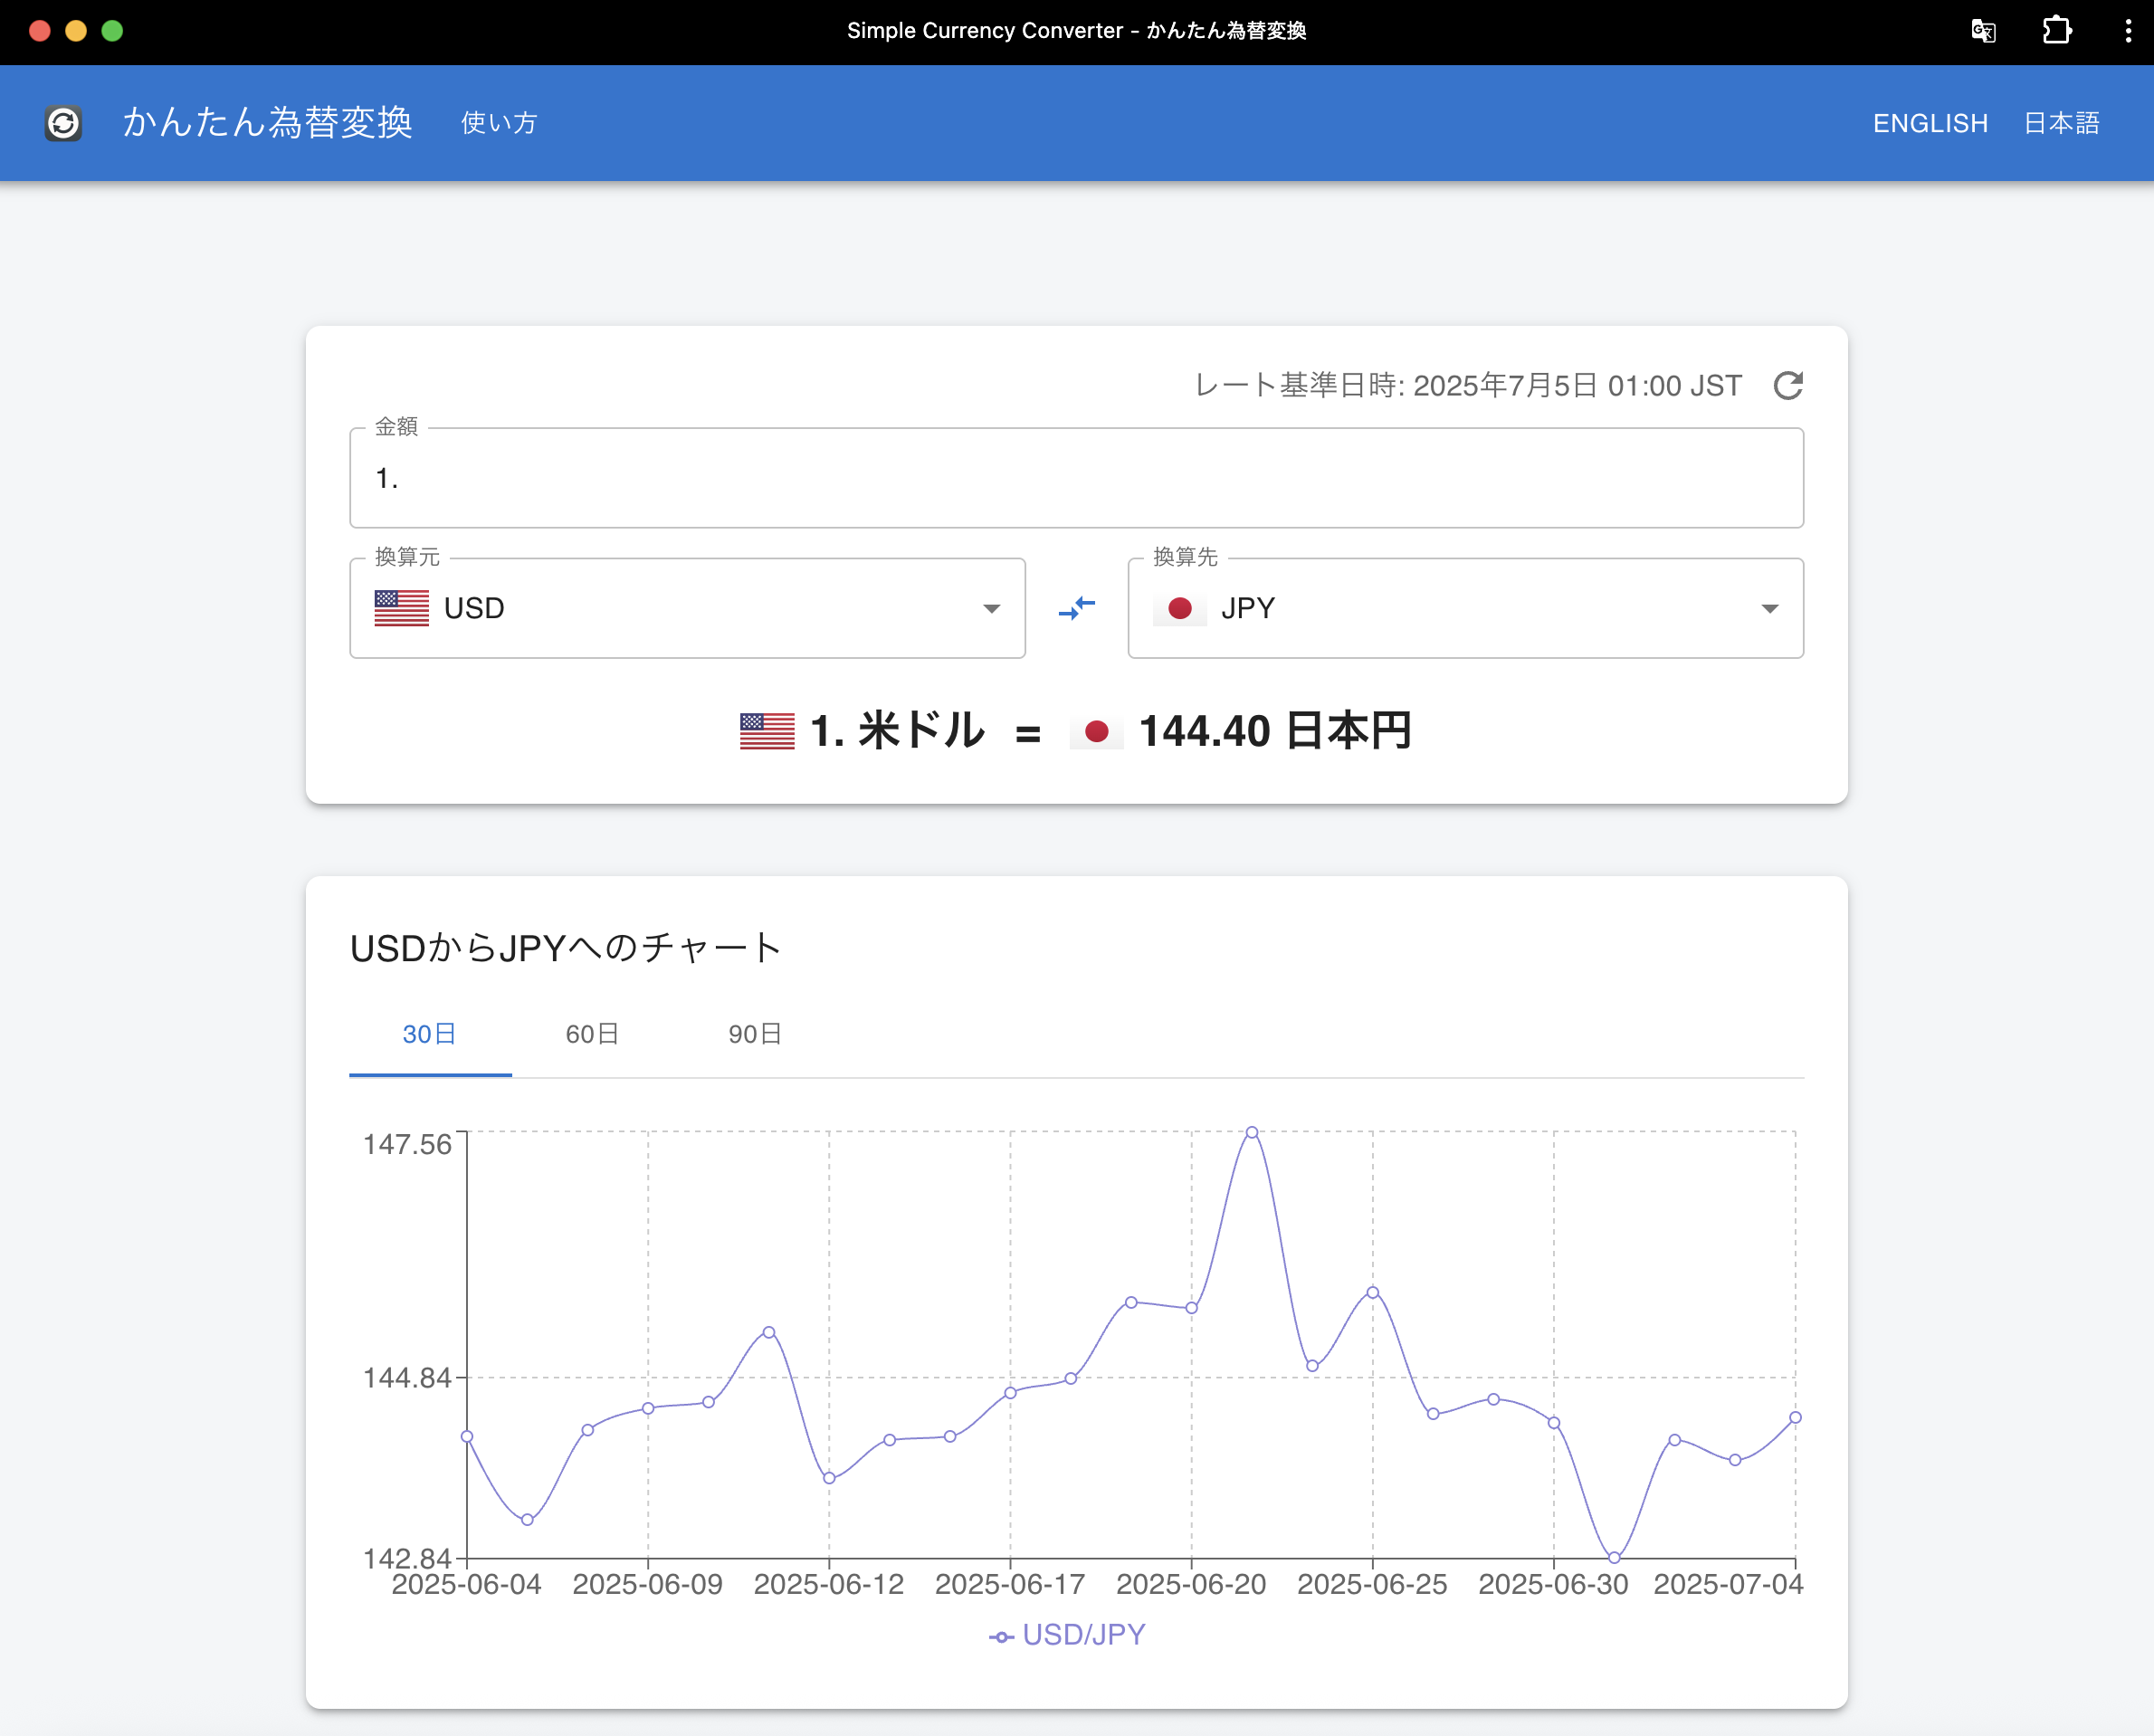
Task: Click the refresh rates icon
Action: [1788, 386]
